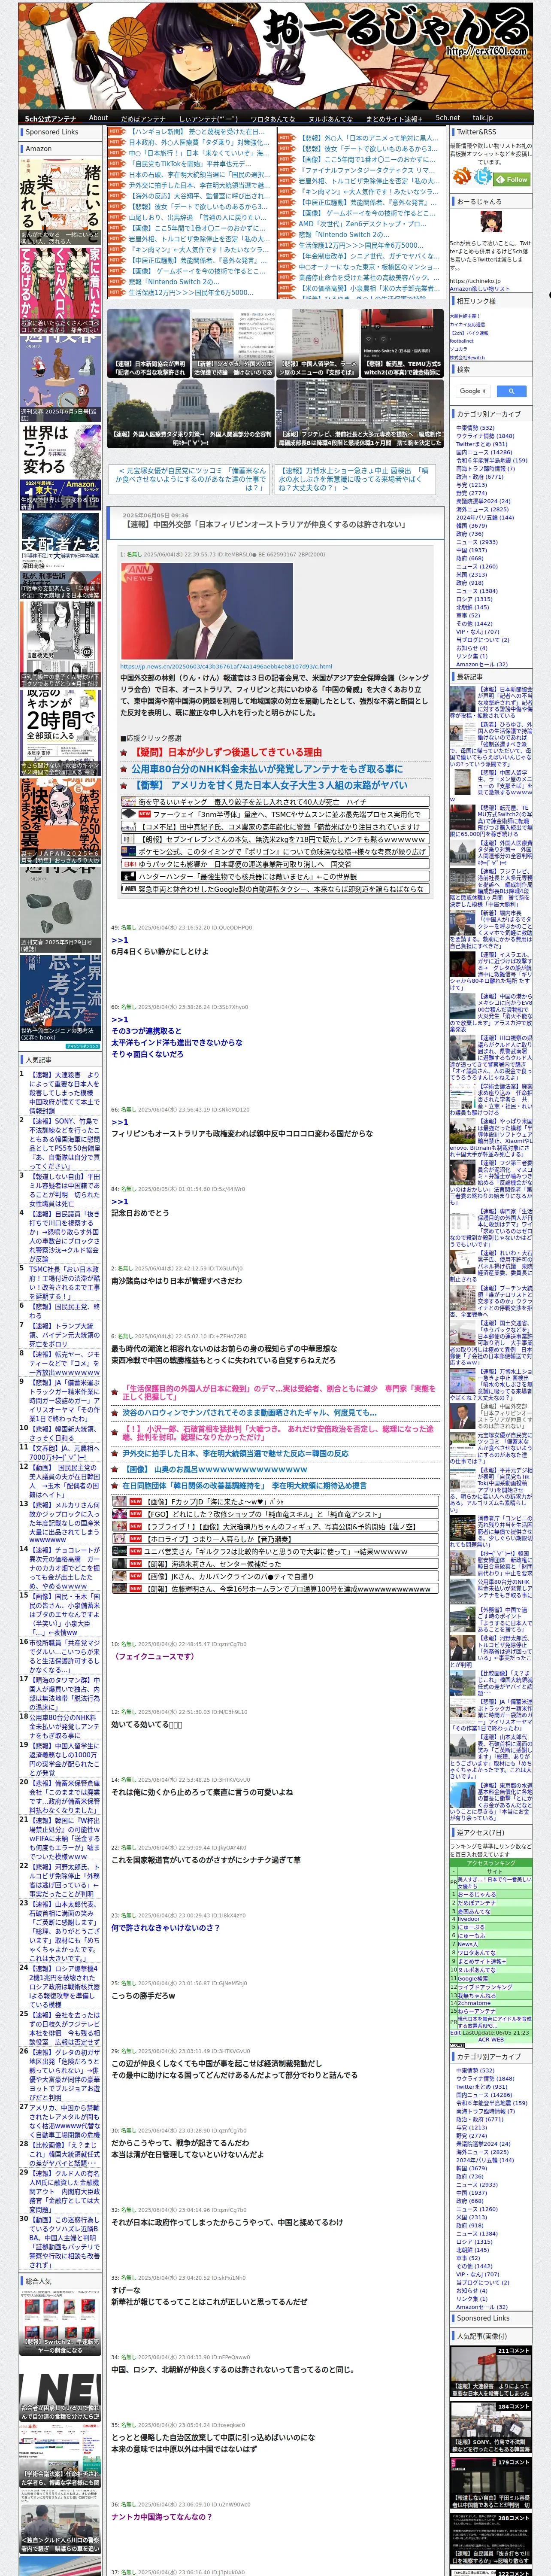The width and height of the screenshot is (551, 2576).
Task: Open link 公用車80台分のNHK料金未払いが発覚
Action: pyautogui.click(x=267, y=769)
